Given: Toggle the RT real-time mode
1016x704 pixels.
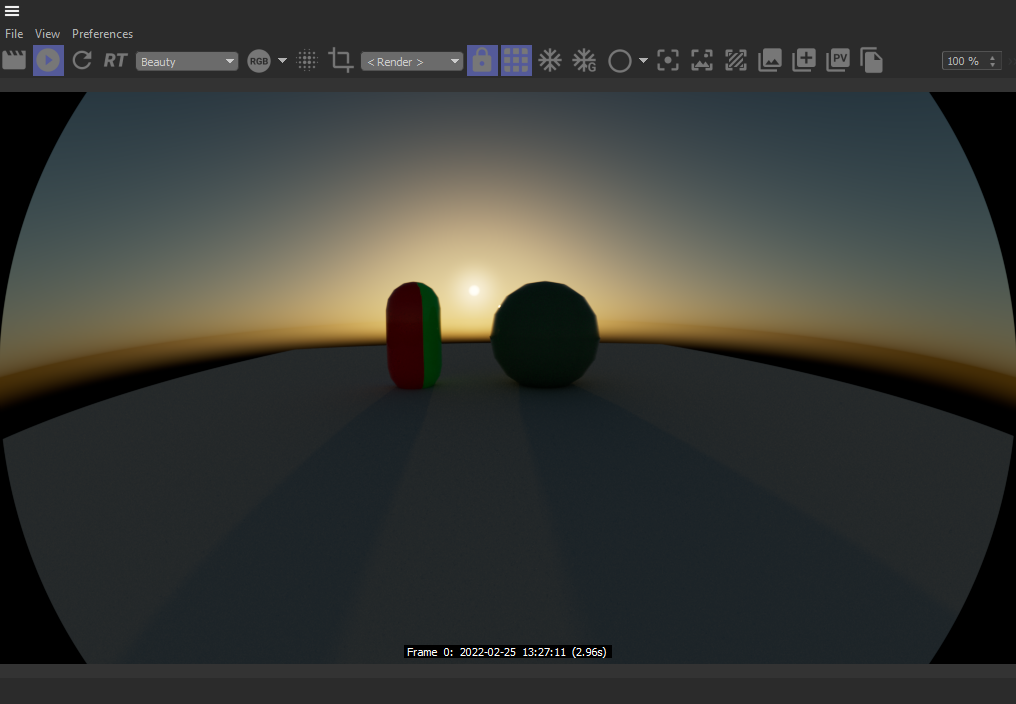Looking at the screenshot, I should [115, 61].
